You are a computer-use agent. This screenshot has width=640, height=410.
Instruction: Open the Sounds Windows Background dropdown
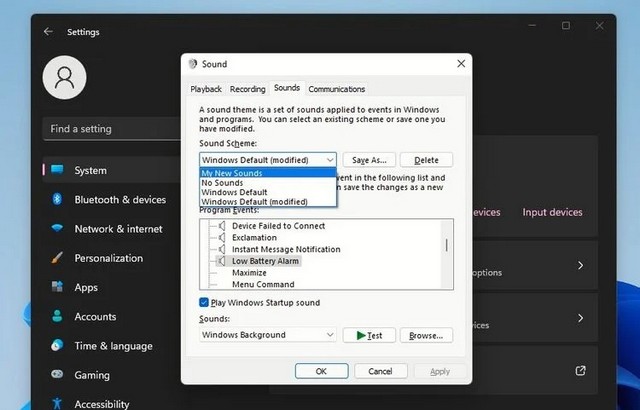coord(268,335)
